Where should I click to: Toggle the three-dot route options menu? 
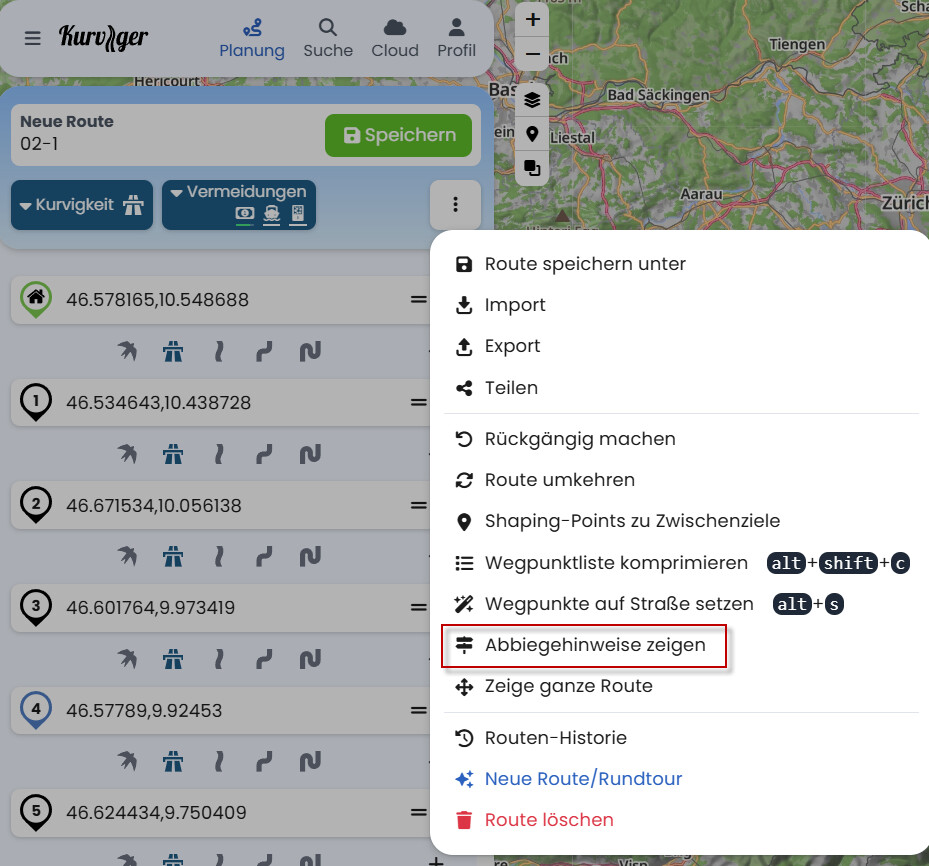pyautogui.click(x=455, y=205)
